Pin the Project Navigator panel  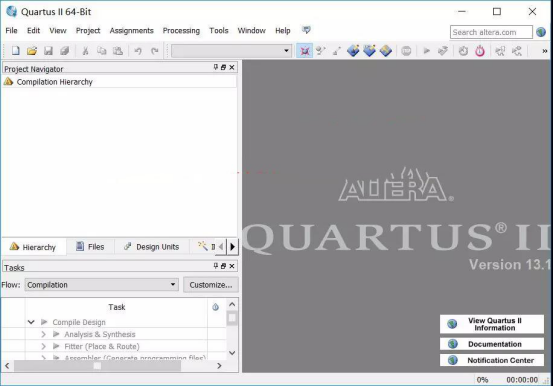216,67
